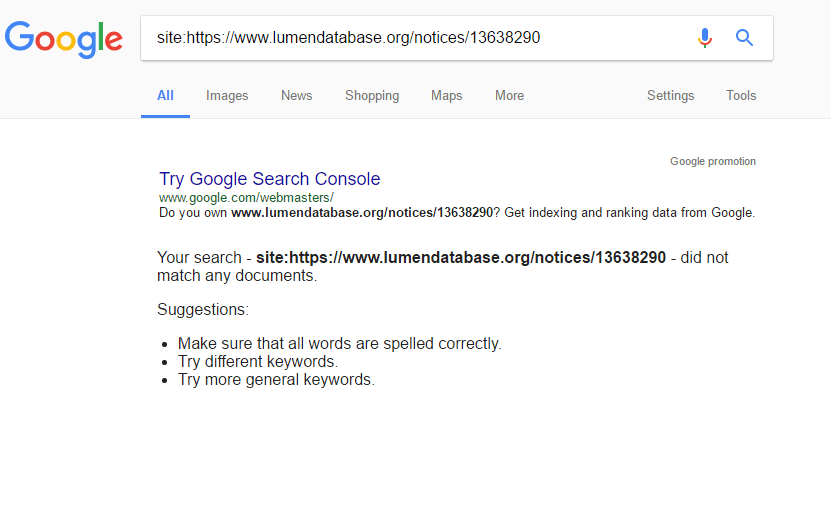Open the Try Google Search Console link
Viewport: 831px width, 513px height.
point(270,179)
